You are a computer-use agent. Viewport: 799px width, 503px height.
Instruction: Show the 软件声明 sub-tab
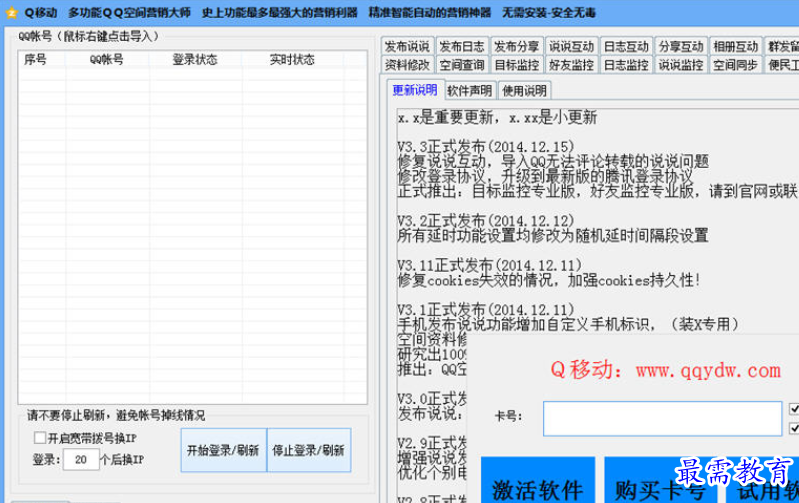[470, 91]
